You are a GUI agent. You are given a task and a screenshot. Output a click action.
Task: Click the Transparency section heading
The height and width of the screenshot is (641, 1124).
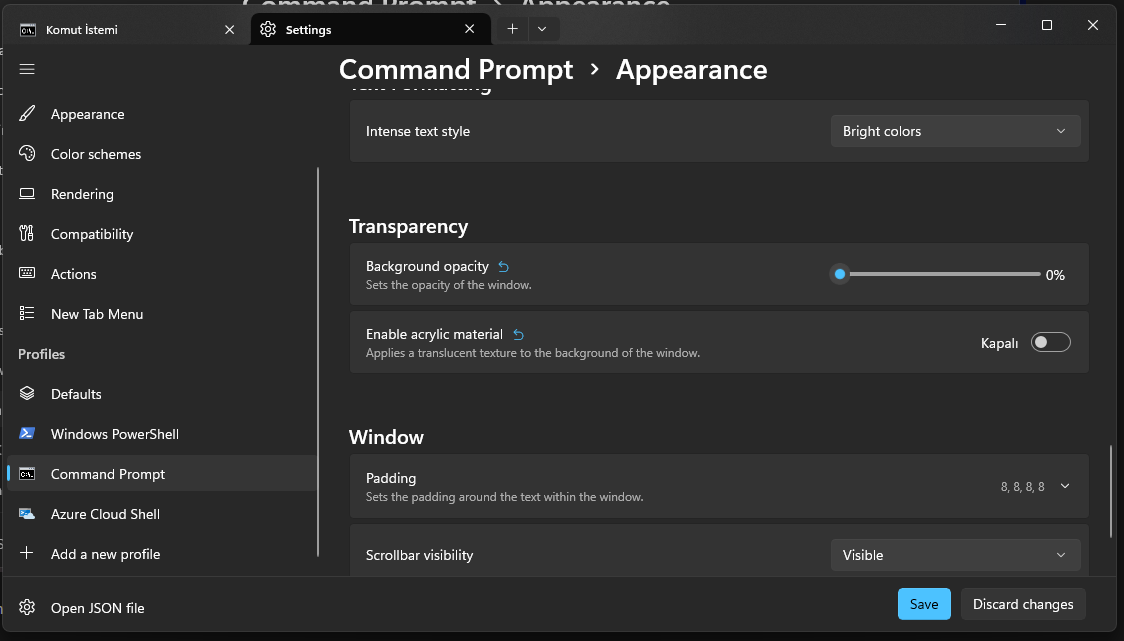click(409, 227)
